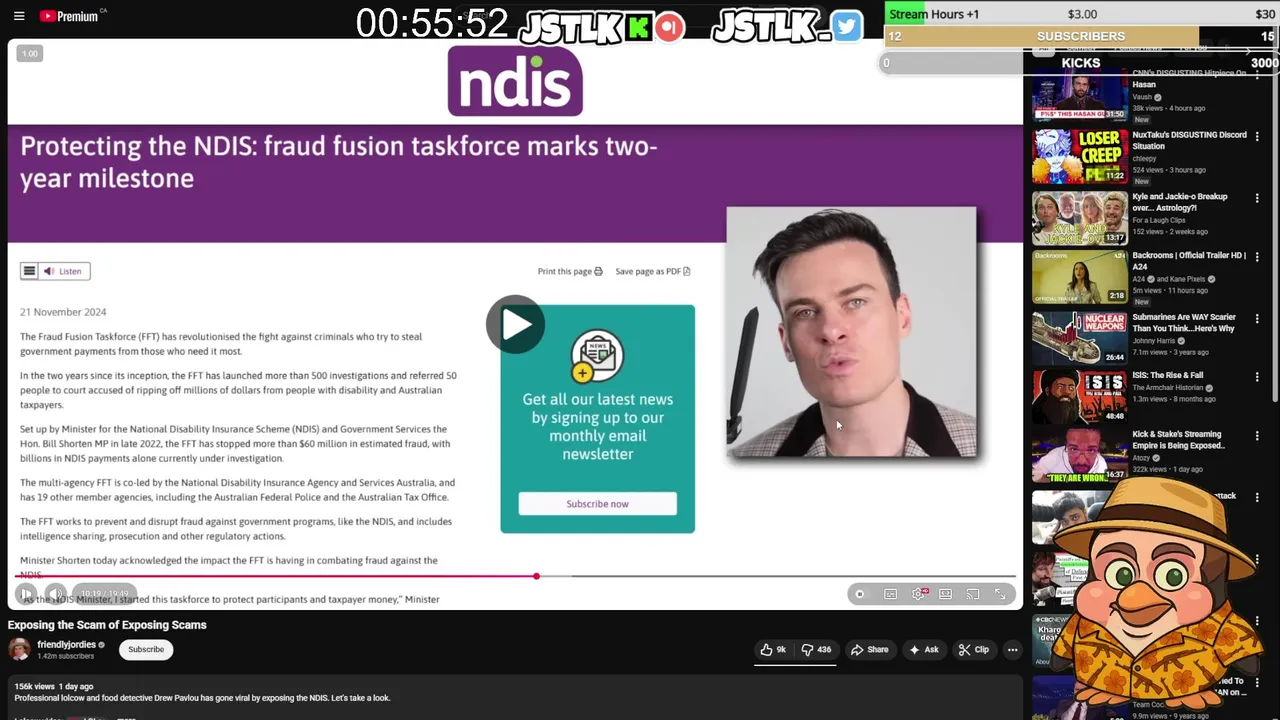Click the green Kick K icon in overlay

(x=638, y=27)
